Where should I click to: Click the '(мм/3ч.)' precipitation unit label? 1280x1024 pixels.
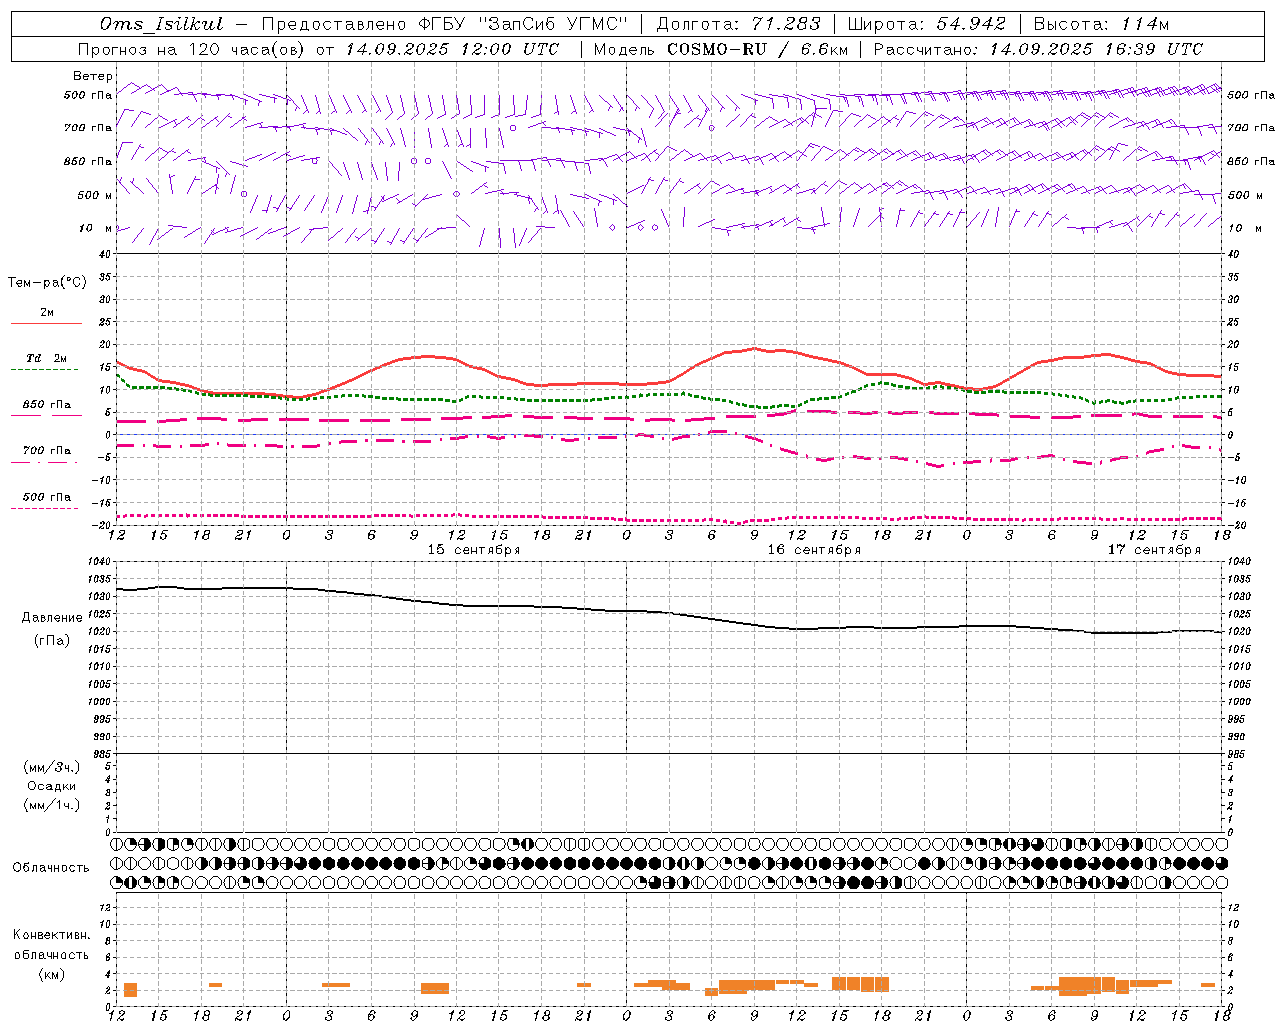pos(52,768)
